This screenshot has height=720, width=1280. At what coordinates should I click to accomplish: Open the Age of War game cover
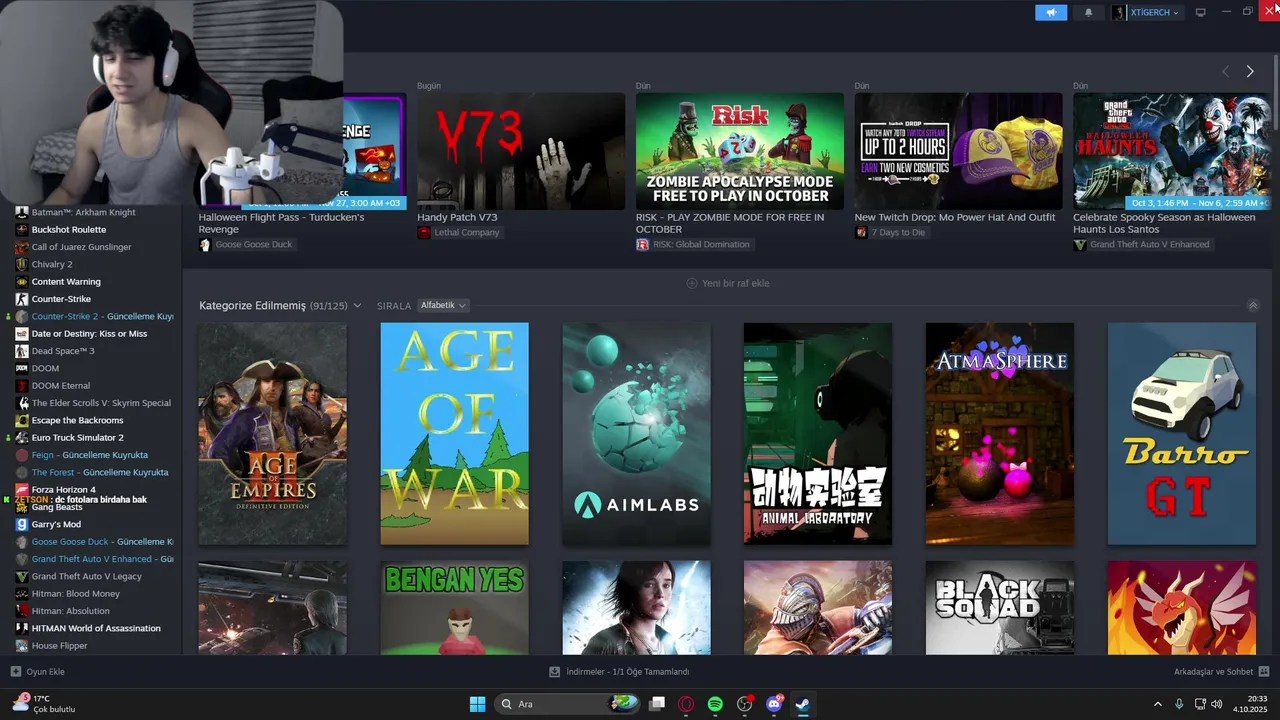pyautogui.click(x=454, y=434)
